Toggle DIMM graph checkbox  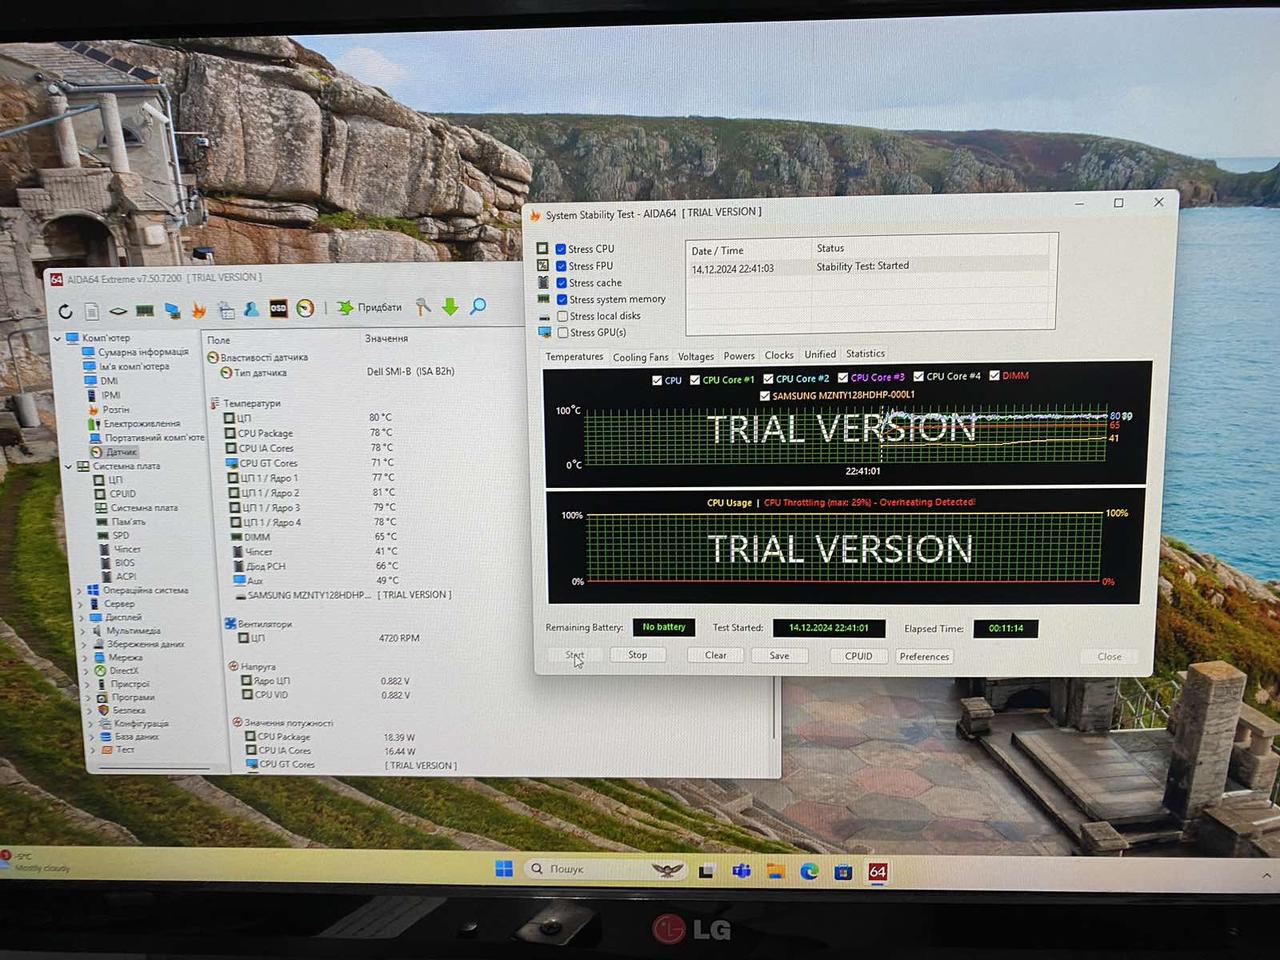[x=995, y=376]
